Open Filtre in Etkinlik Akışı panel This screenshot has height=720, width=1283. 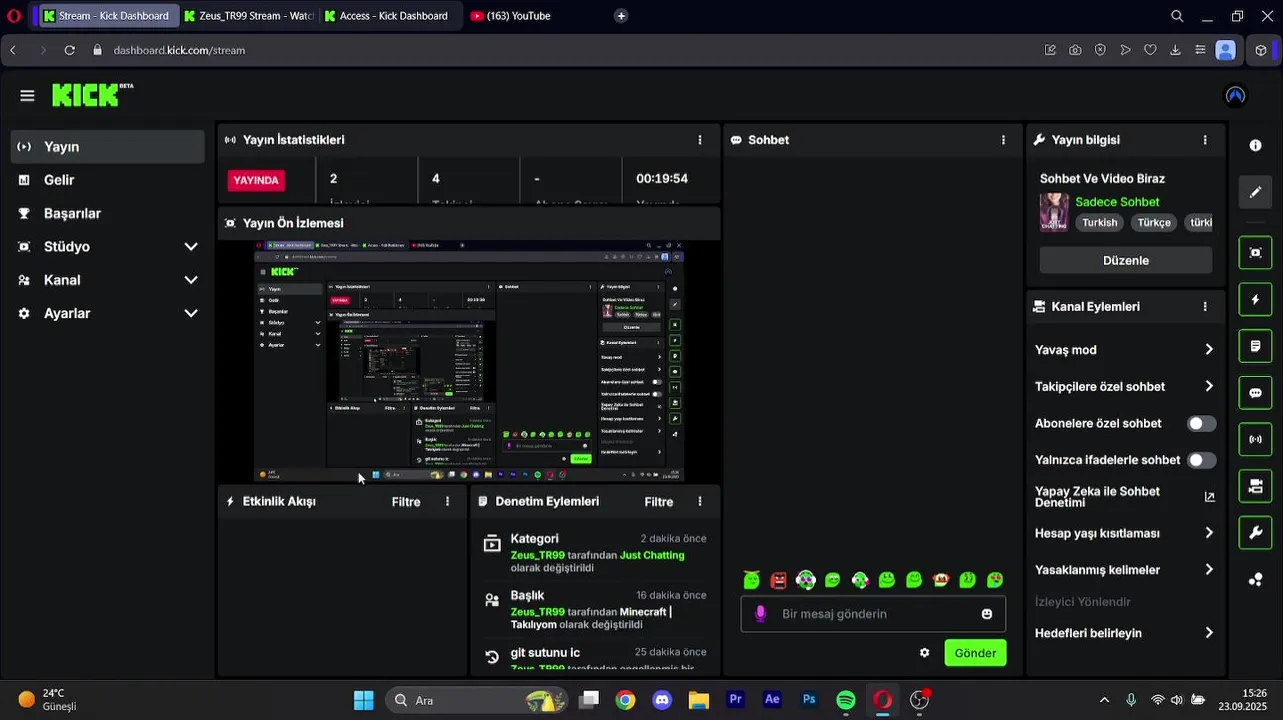[406, 502]
